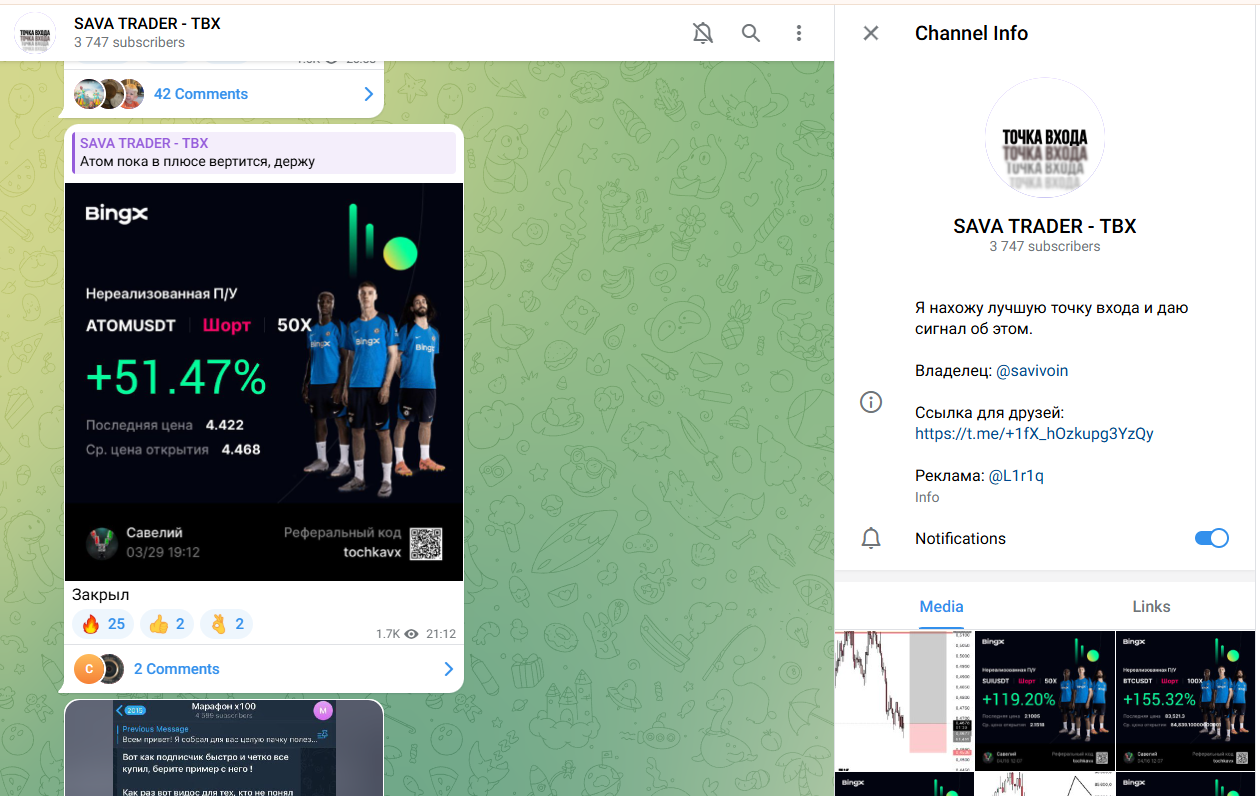Click the commenter avatars beside 2 Comments
This screenshot has height=796, width=1260.
[99, 669]
